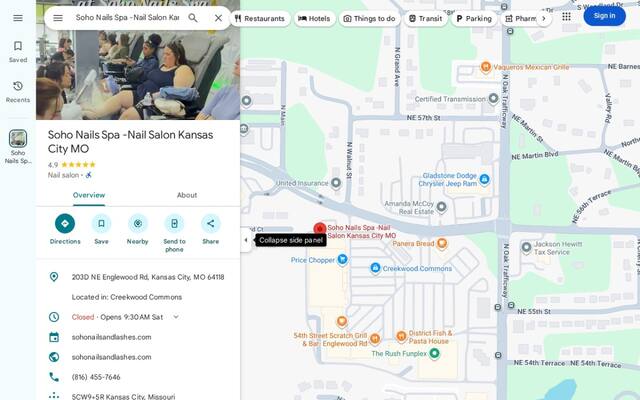640x400 pixels.
Task: Filter by Pharmacies chip
Action: point(520,18)
